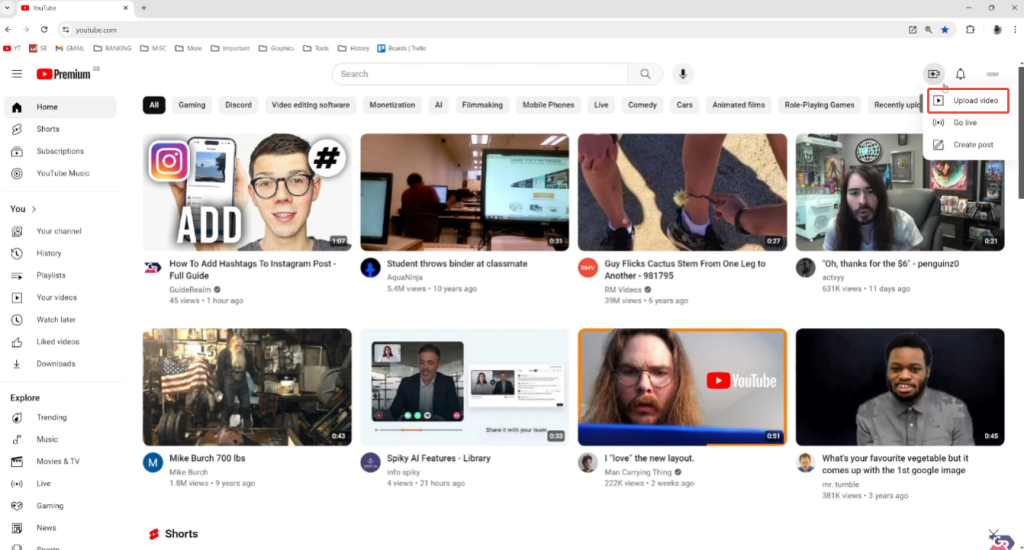Click the Create video plus icon
This screenshot has height=550, width=1024.
[934, 74]
